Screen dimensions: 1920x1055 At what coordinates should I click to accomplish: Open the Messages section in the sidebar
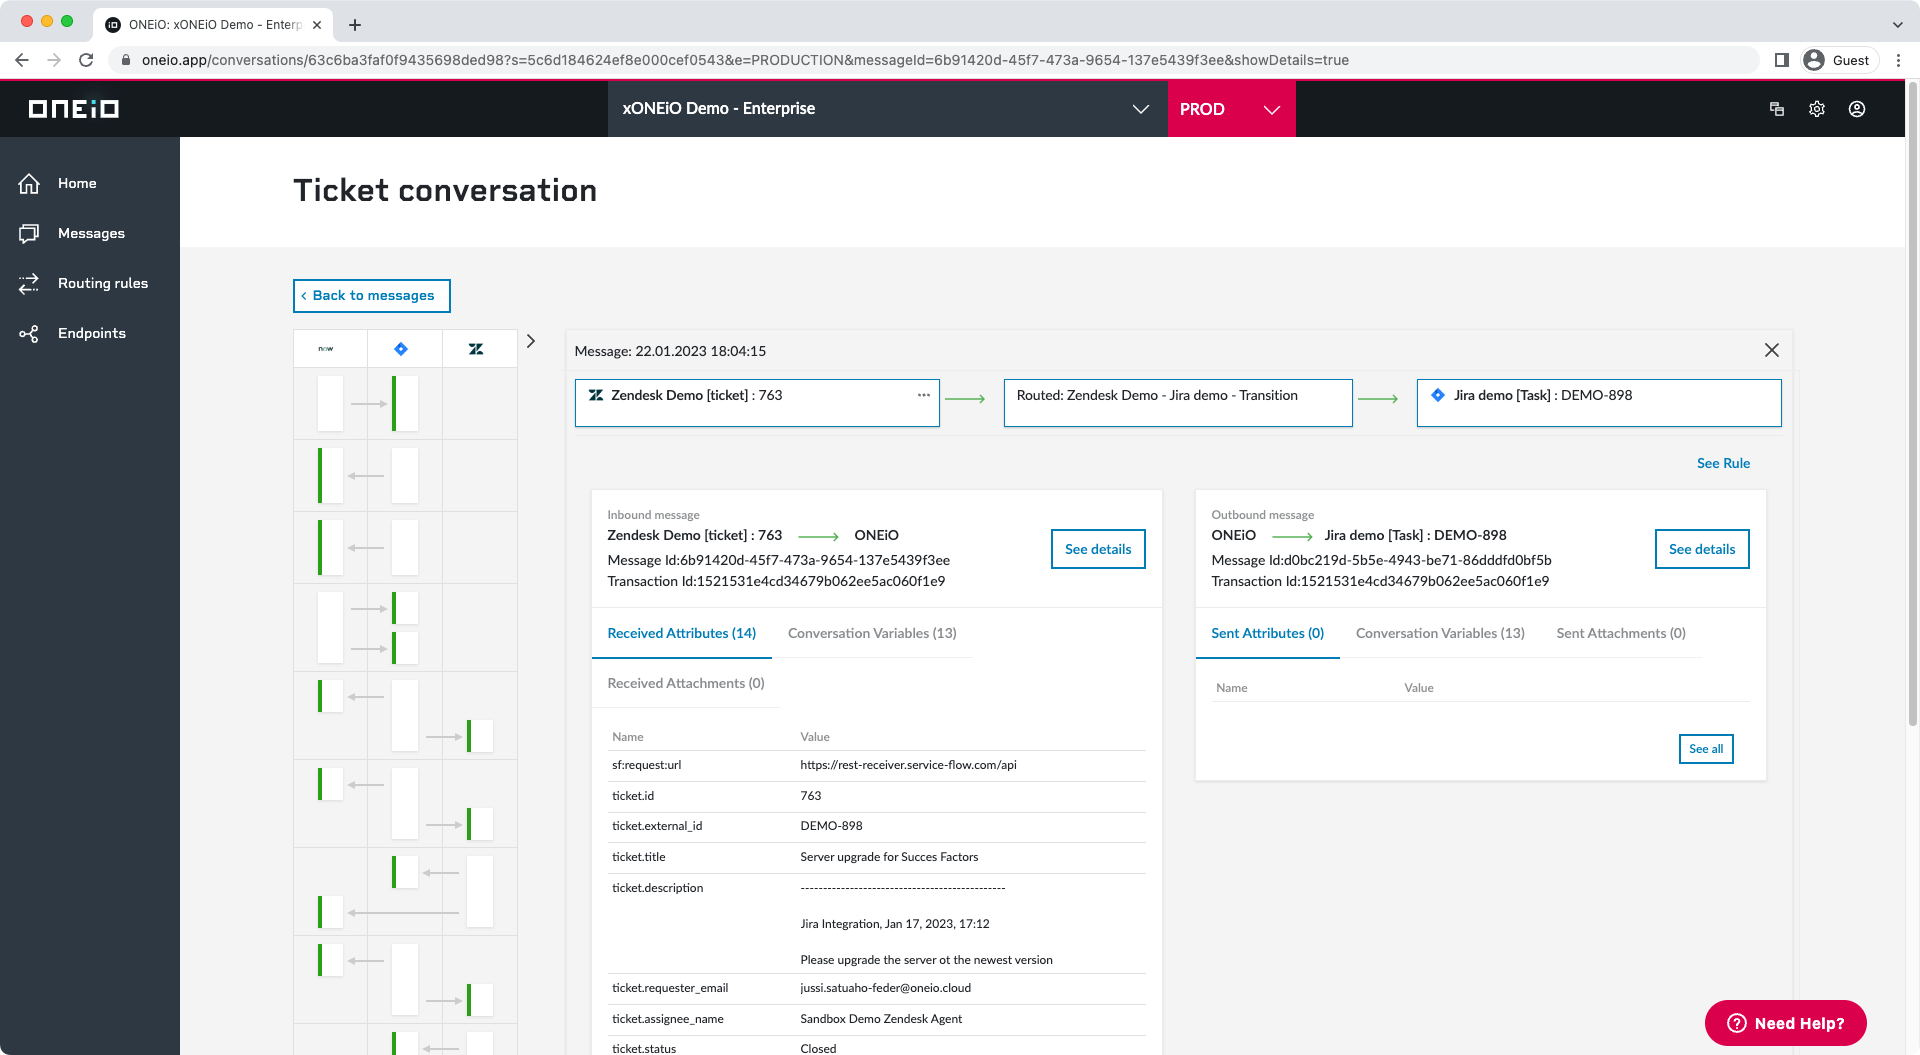91,233
